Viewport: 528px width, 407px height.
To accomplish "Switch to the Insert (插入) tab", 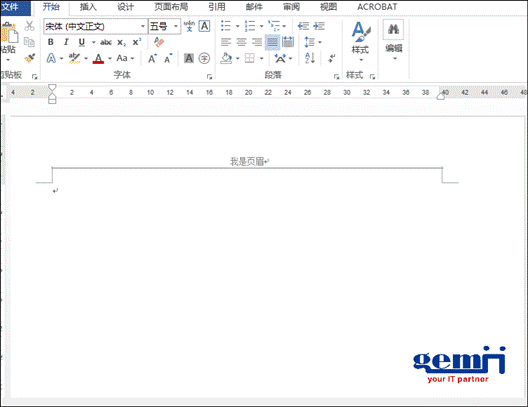I will pos(88,7).
